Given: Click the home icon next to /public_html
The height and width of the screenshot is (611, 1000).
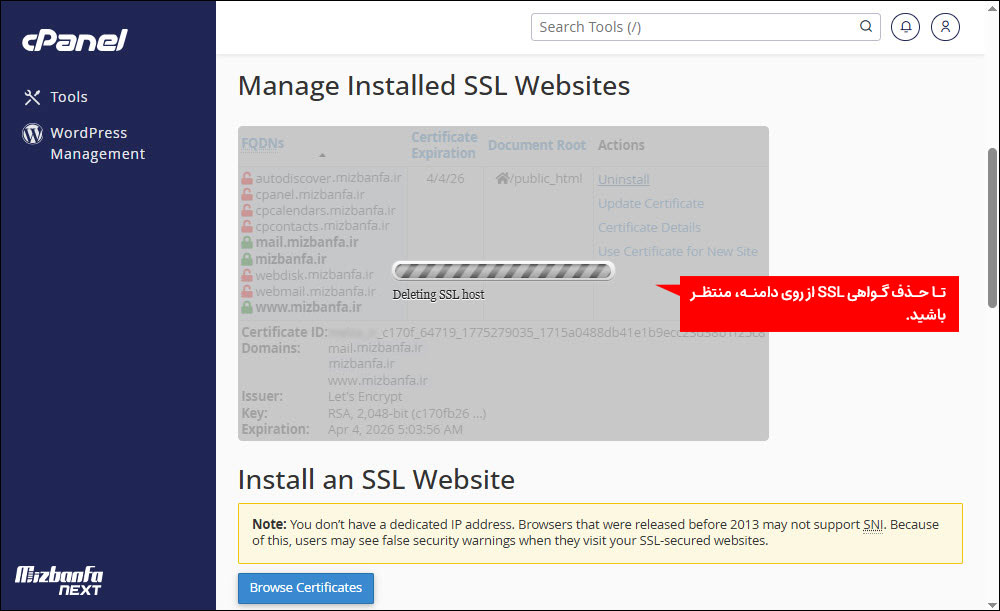Looking at the screenshot, I should tap(502, 178).
